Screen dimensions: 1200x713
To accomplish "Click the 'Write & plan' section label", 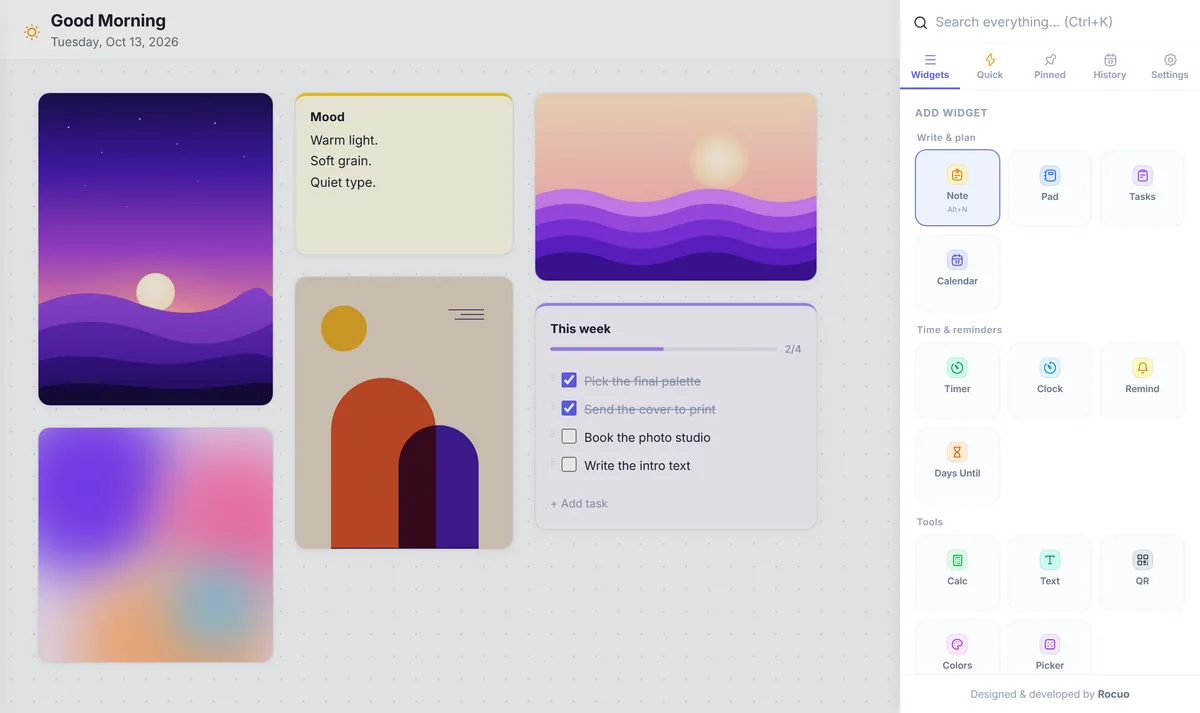I will [946, 138].
